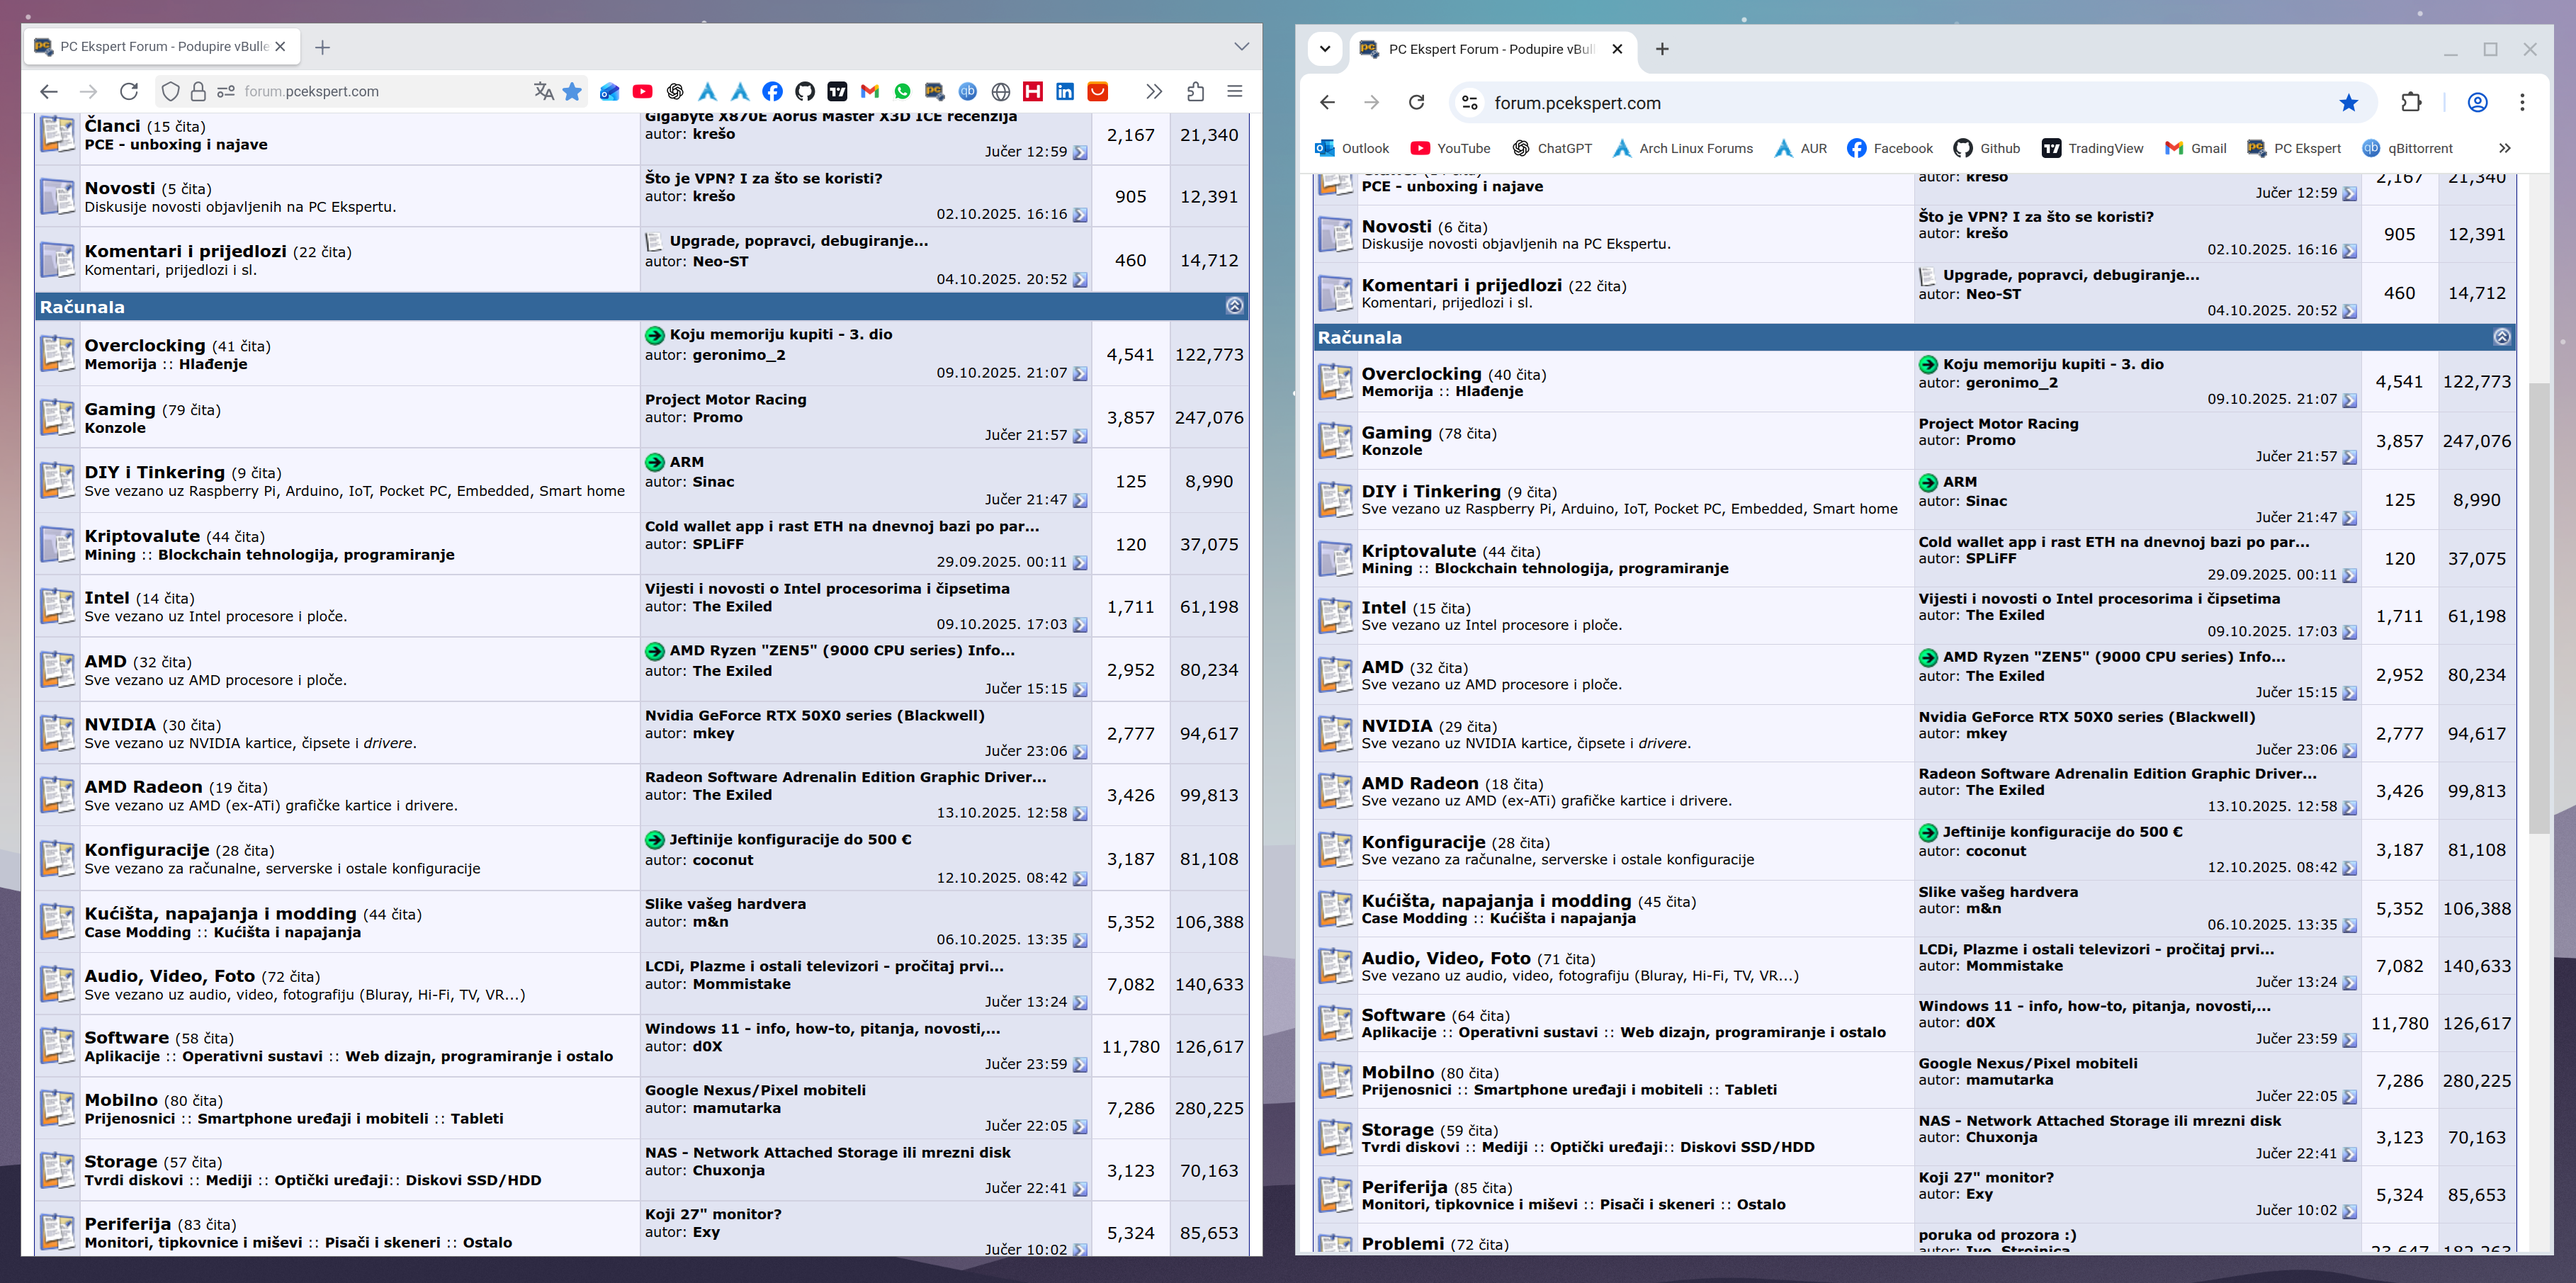Collapse the Računala category in Firefox window
Image resolution: width=2576 pixels, height=1283 pixels.
coord(1234,306)
